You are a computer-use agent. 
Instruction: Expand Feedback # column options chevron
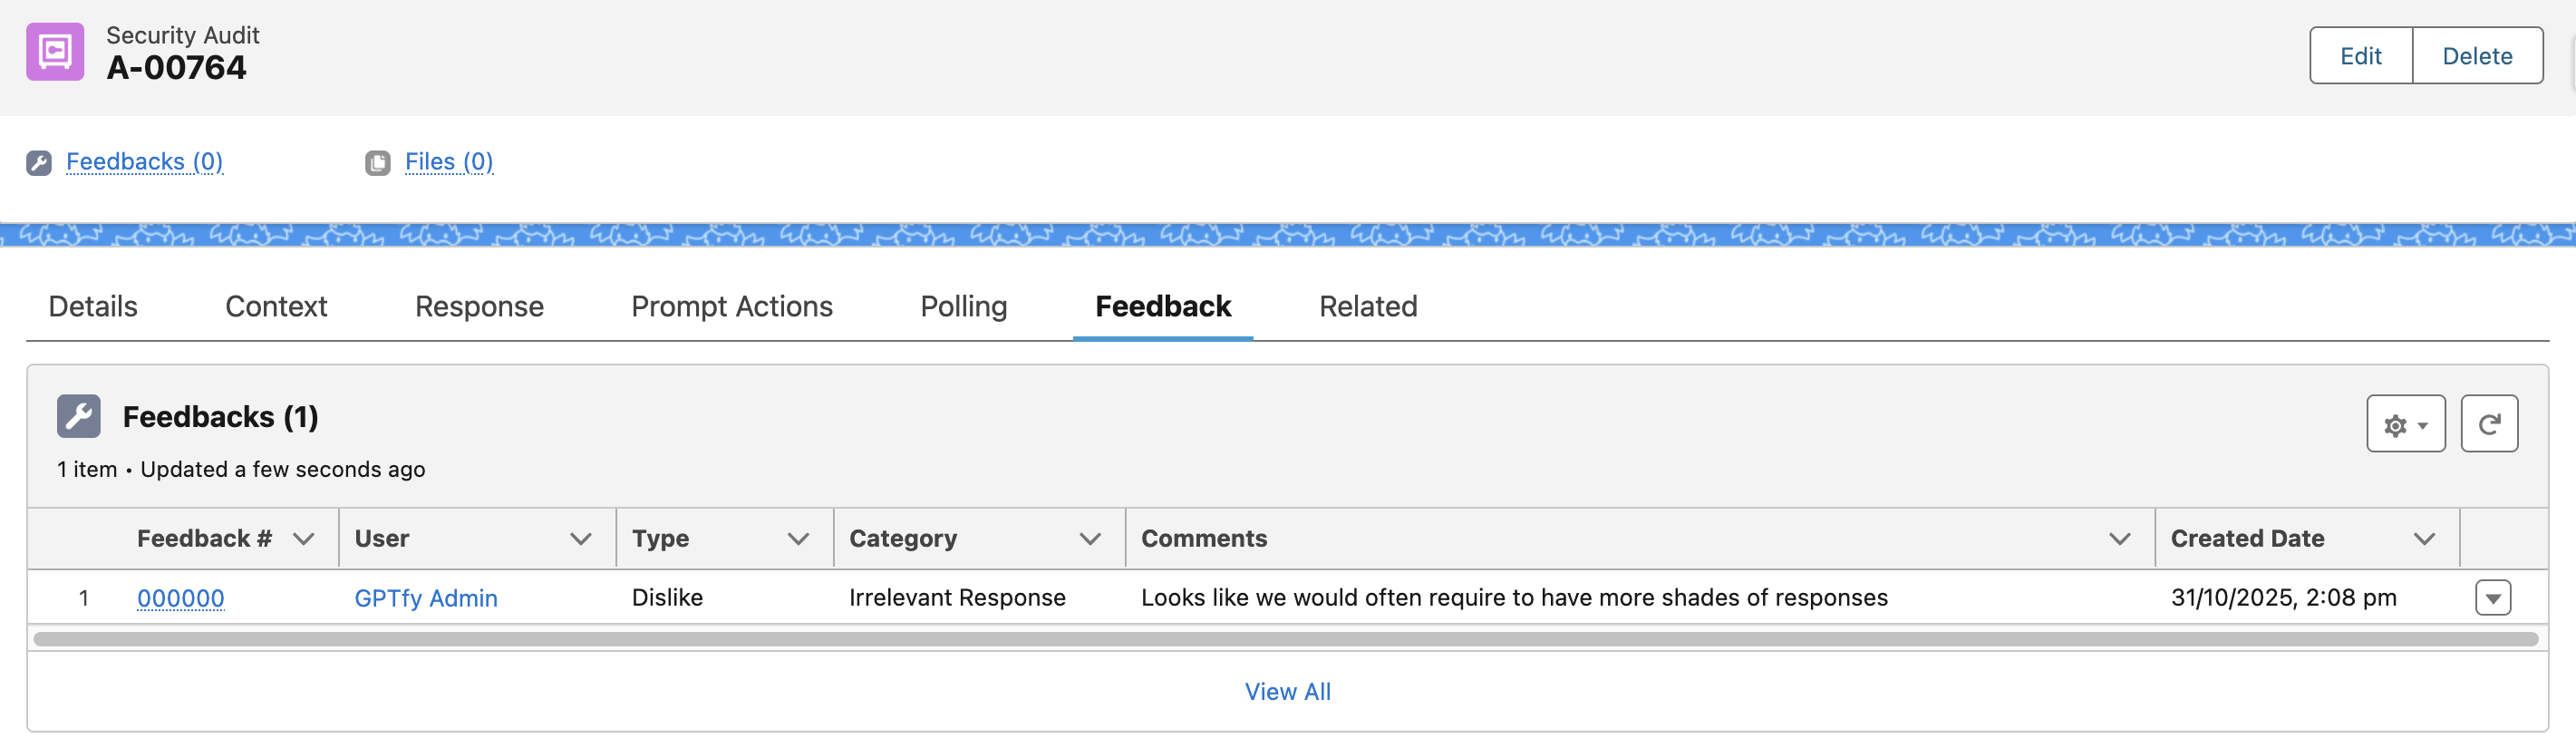click(304, 539)
